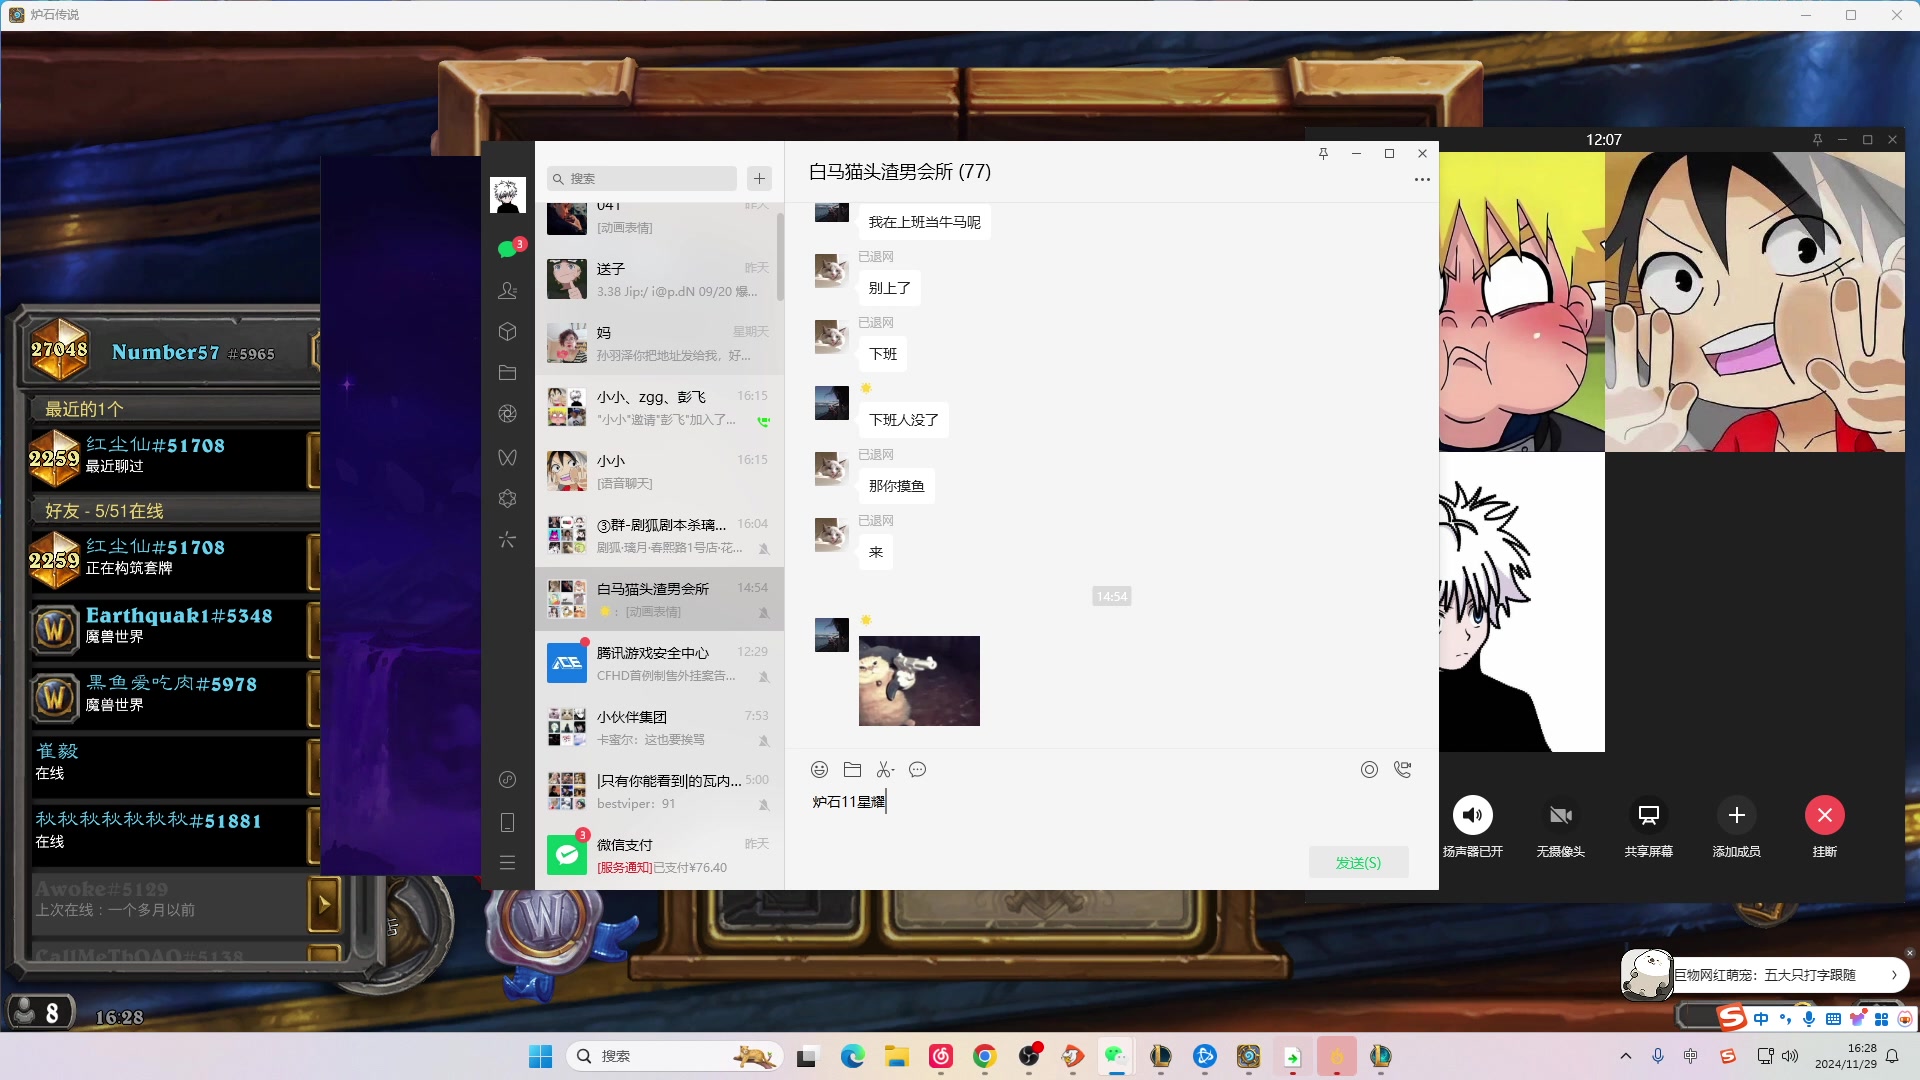Open WeChat Moments shutter icon
This screenshot has height=1080, width=1920.
508,414
